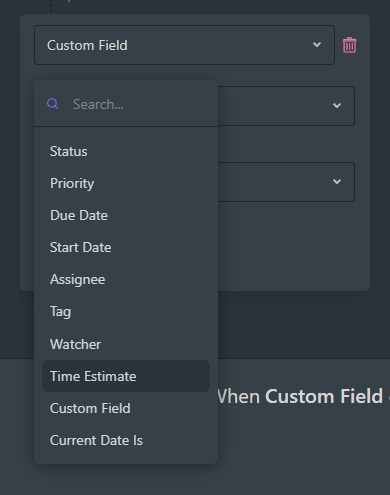
Task: Click bold Custom Field in the summary sentence
Action: pyautogui.click(x=324, y=396)
